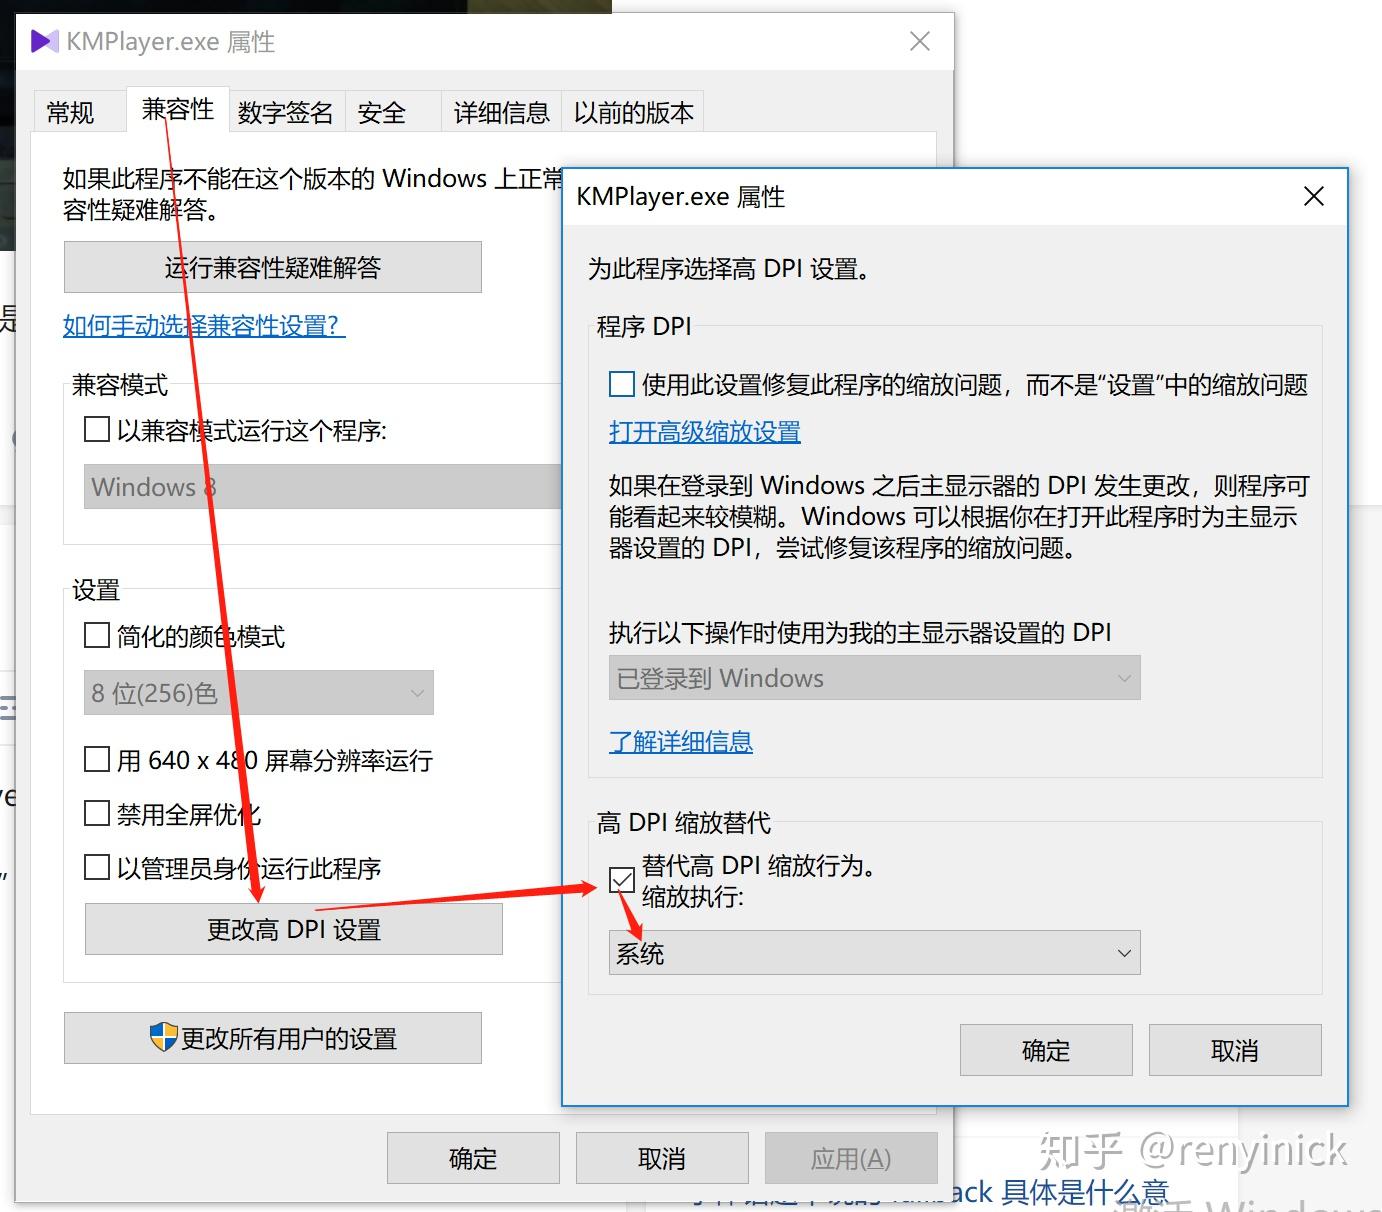Confirm DPI dialog with 确定 button
The width and height of the screenshot is (1382, 1212).
pos(1046,1050)
